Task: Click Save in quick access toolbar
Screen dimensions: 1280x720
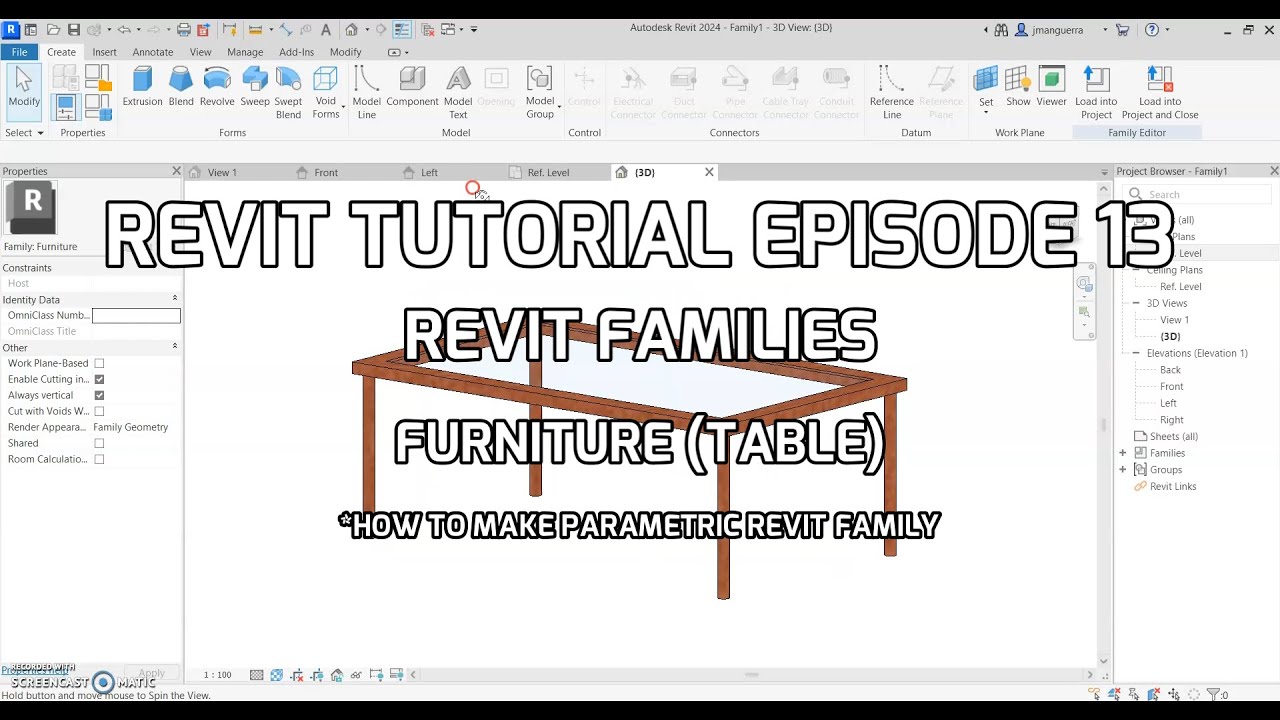Action: [74, 30]
